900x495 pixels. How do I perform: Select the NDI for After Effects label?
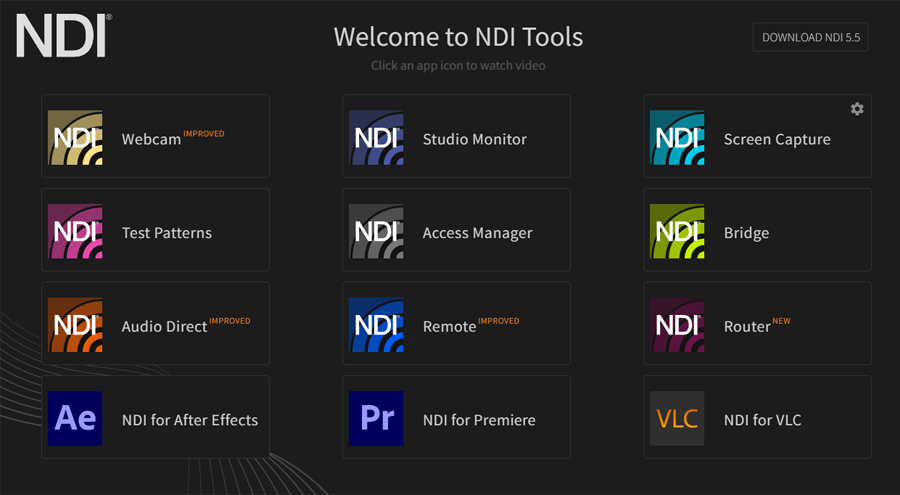(x=190, y=420)
